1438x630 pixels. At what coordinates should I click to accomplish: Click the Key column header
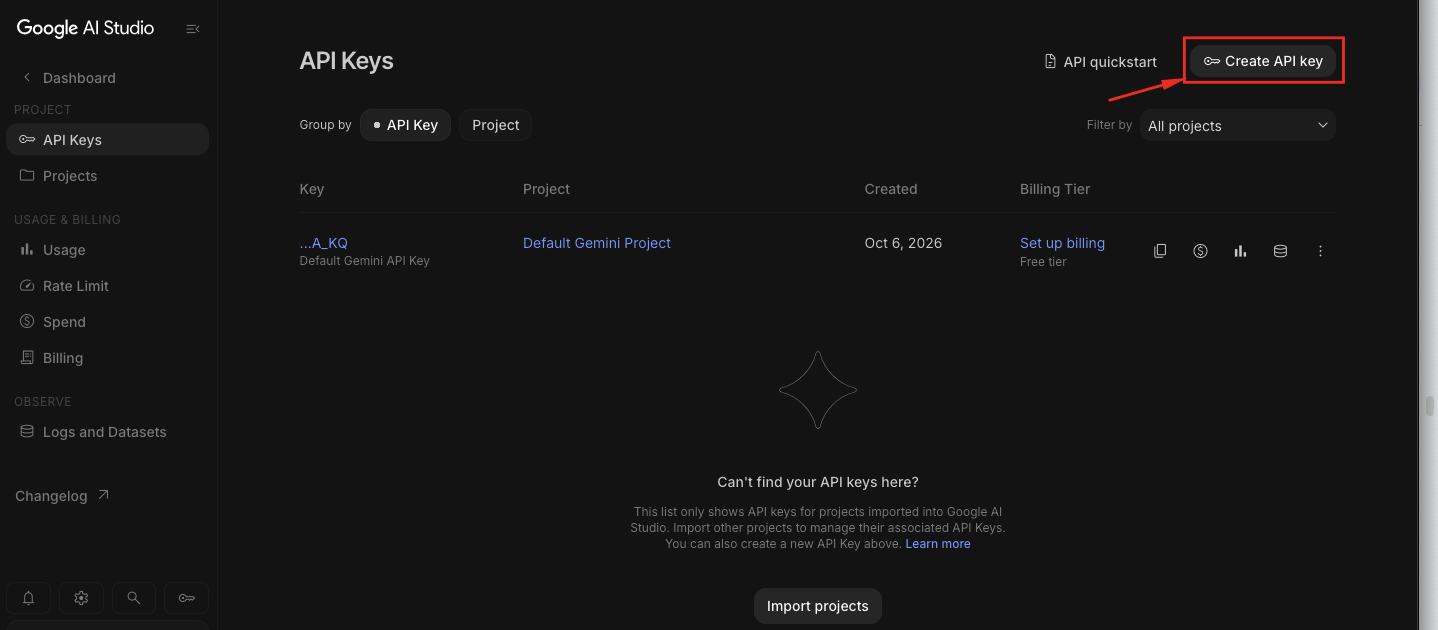tap(312, 189)
